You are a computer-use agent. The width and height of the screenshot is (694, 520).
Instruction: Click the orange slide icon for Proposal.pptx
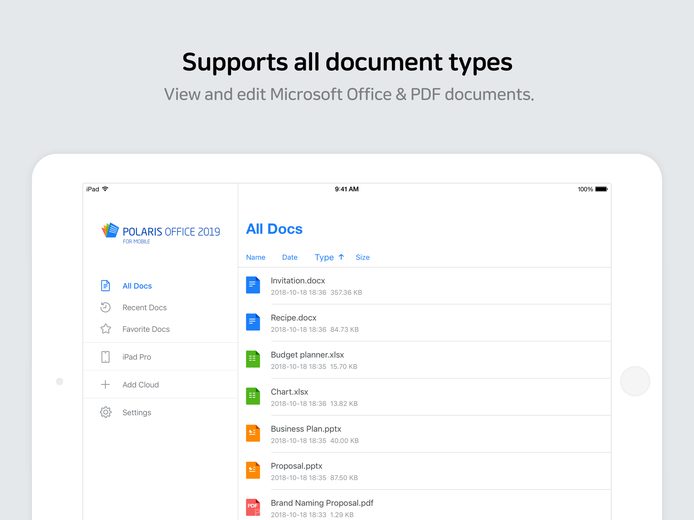[253, 470]
